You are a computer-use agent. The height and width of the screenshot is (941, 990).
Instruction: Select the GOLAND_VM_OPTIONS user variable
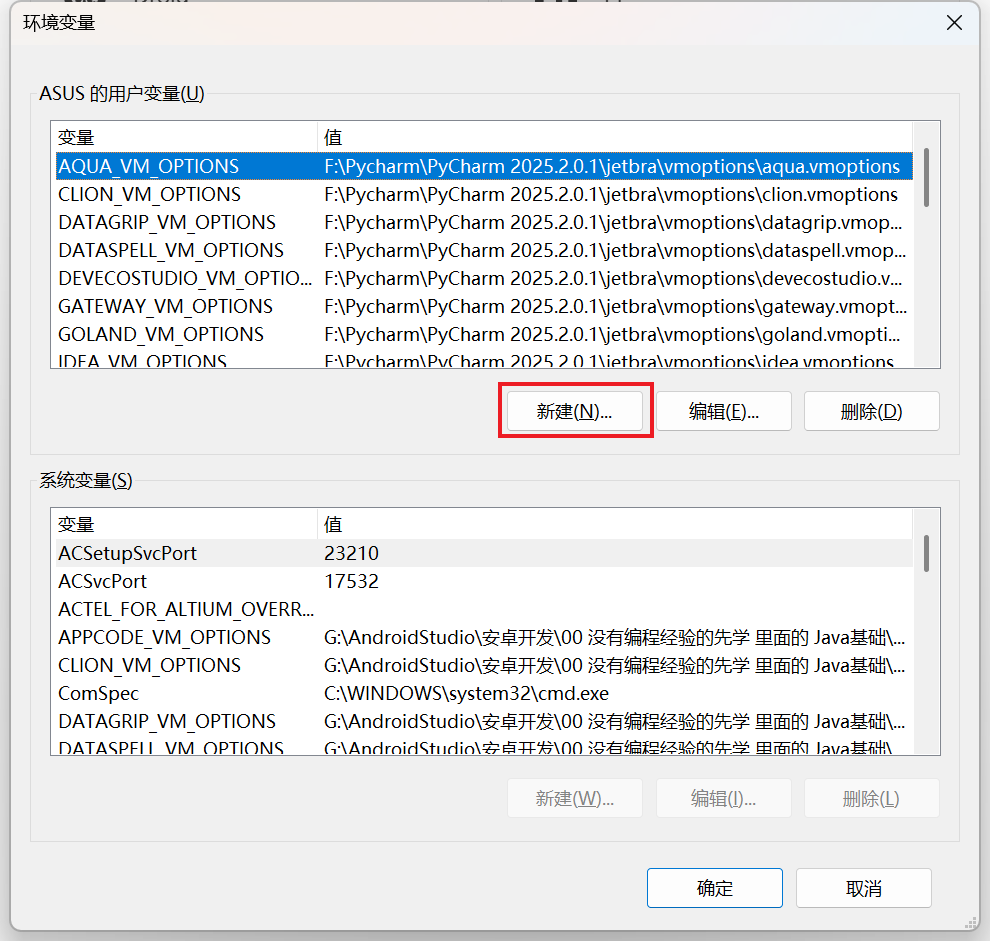tap(484, 334)
